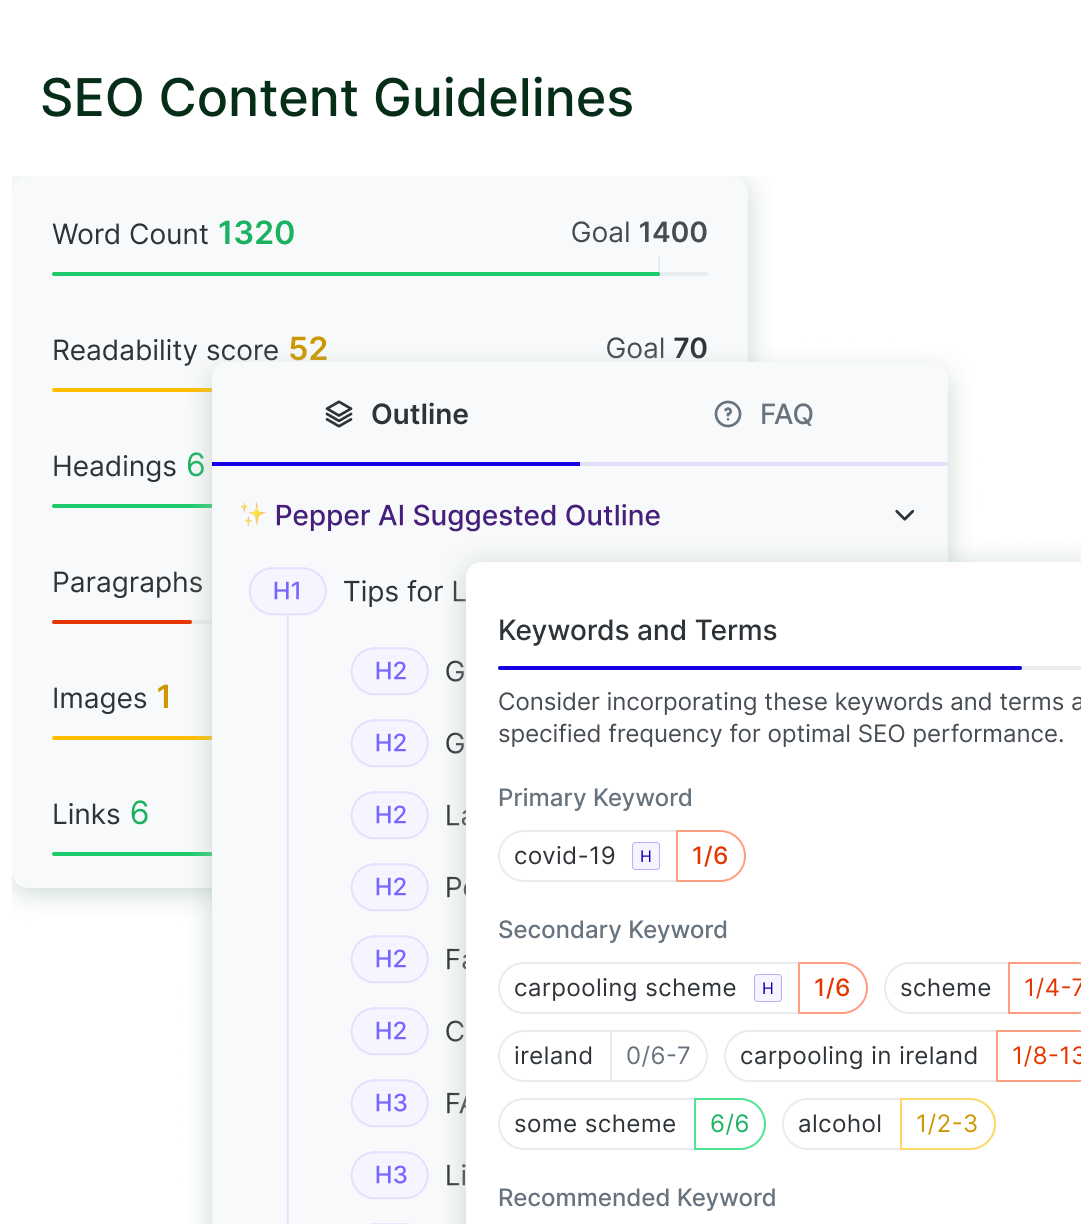Select the covid-19 primary keyword chip
Viewport: 1081px width, 1224px height.
566,856
